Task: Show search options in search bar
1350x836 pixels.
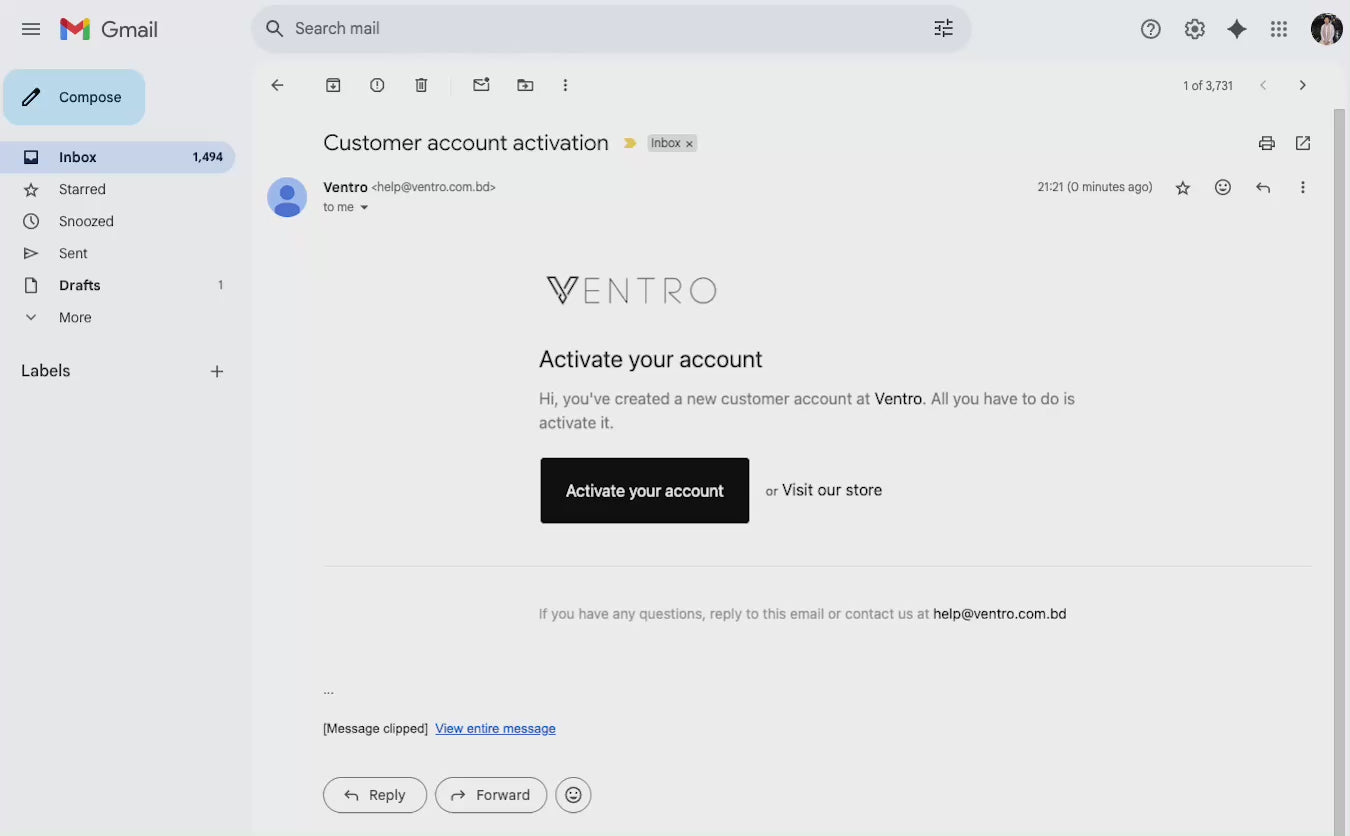Action: [943, 29]
